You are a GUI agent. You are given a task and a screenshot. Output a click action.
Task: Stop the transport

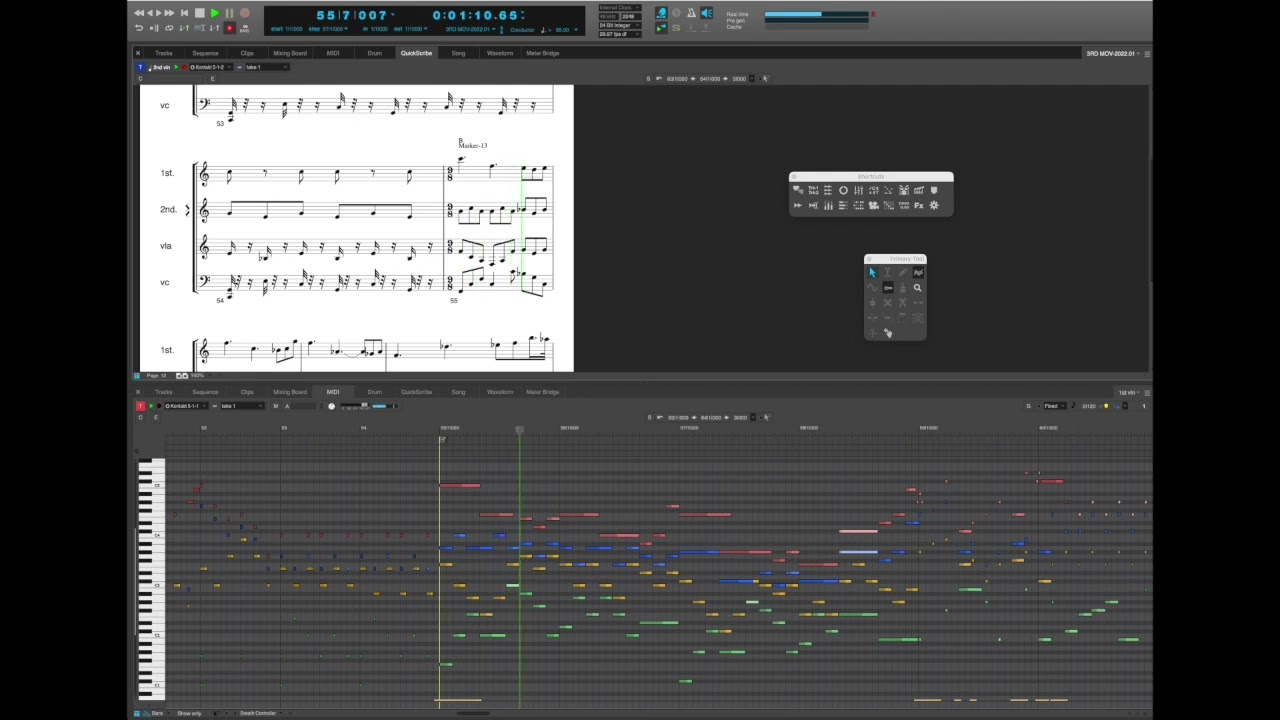point(199,13)
